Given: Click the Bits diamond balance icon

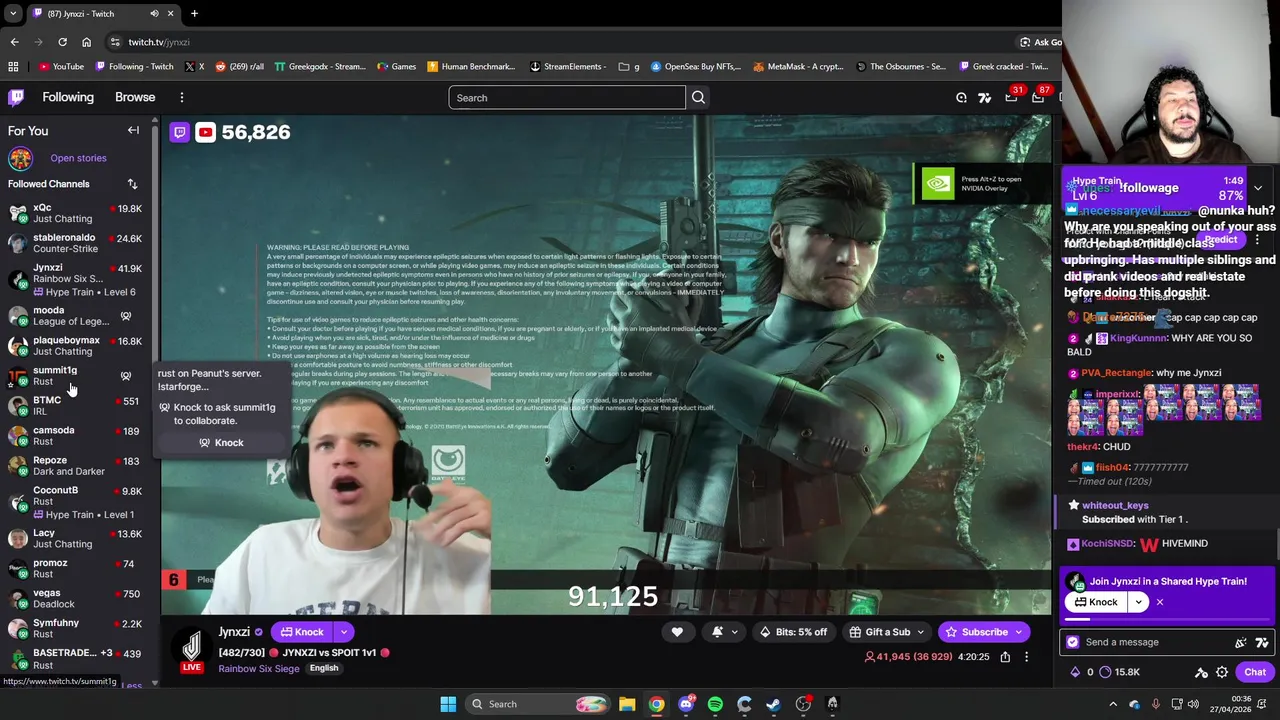Looking at the screenshot, I should [1075, 672].
